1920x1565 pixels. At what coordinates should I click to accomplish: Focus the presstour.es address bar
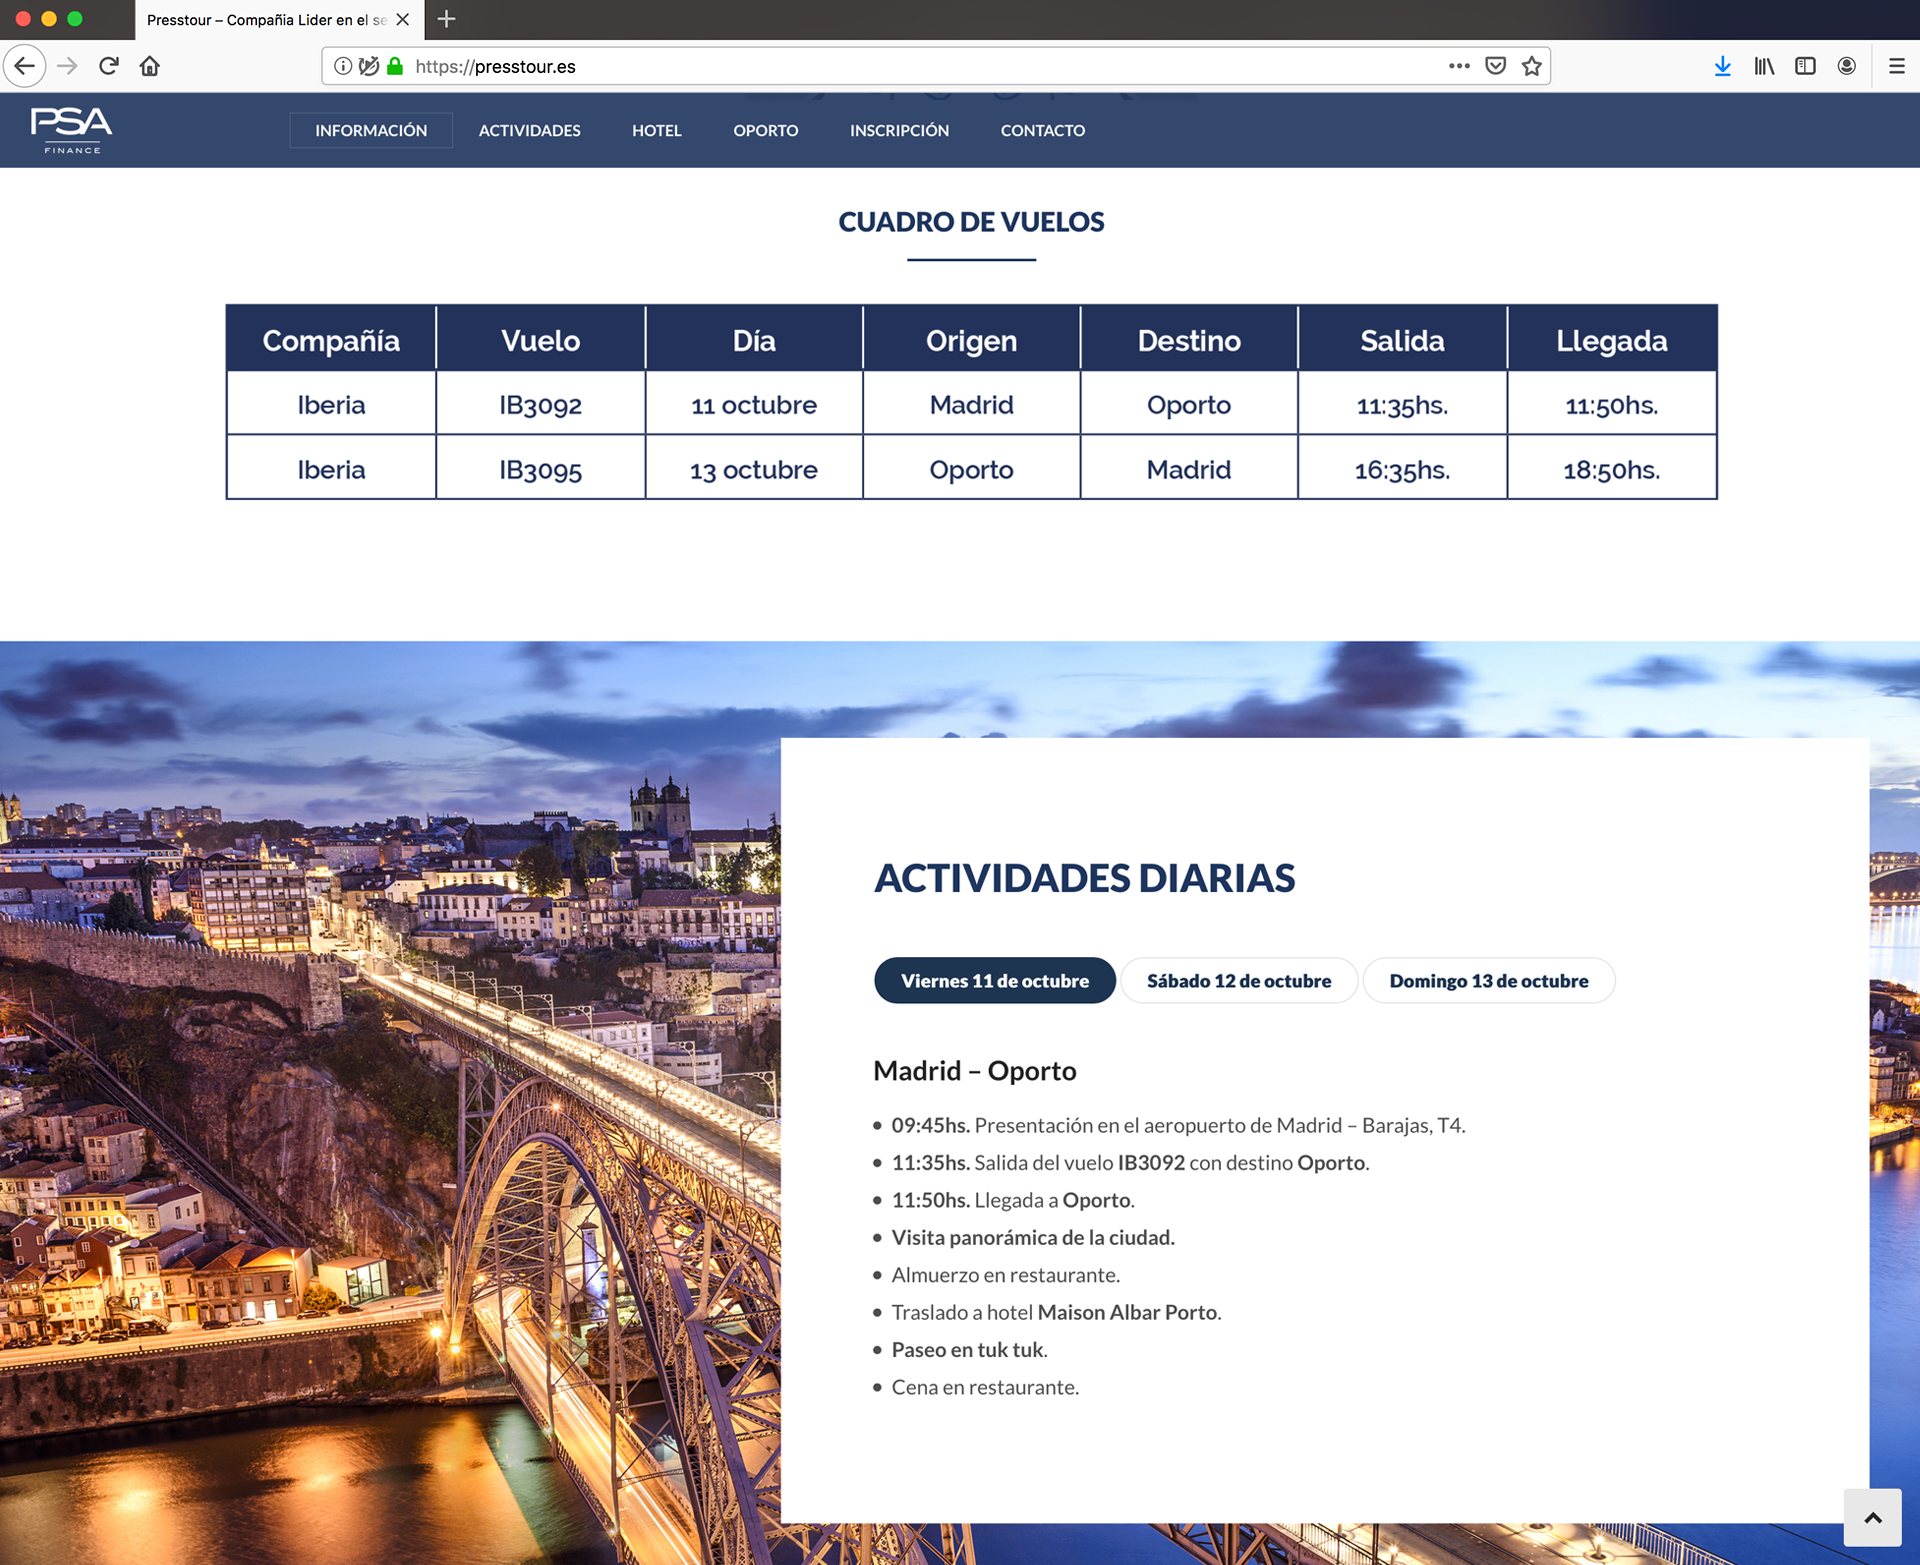tap(900, 66)
